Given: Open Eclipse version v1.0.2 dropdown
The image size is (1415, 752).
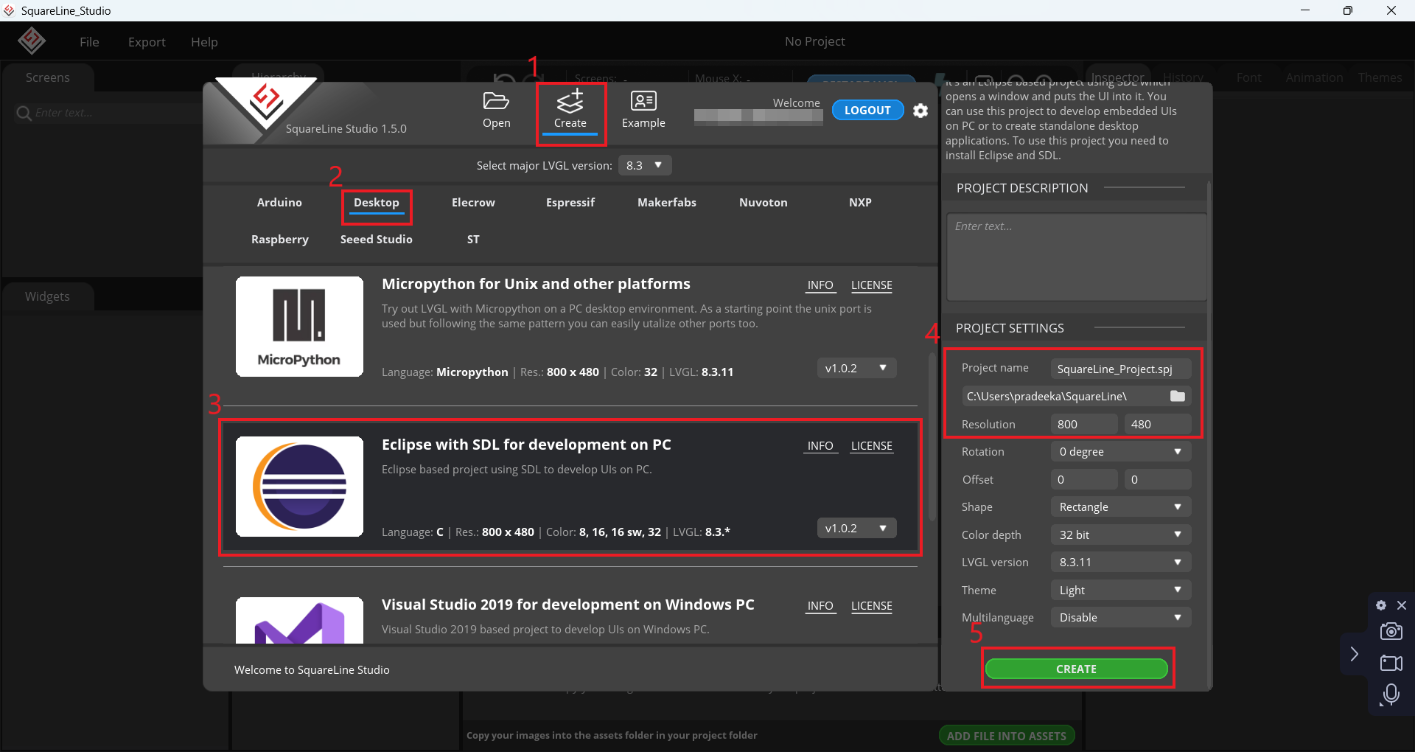Looking at the screenshot, I should click(856, 528).
